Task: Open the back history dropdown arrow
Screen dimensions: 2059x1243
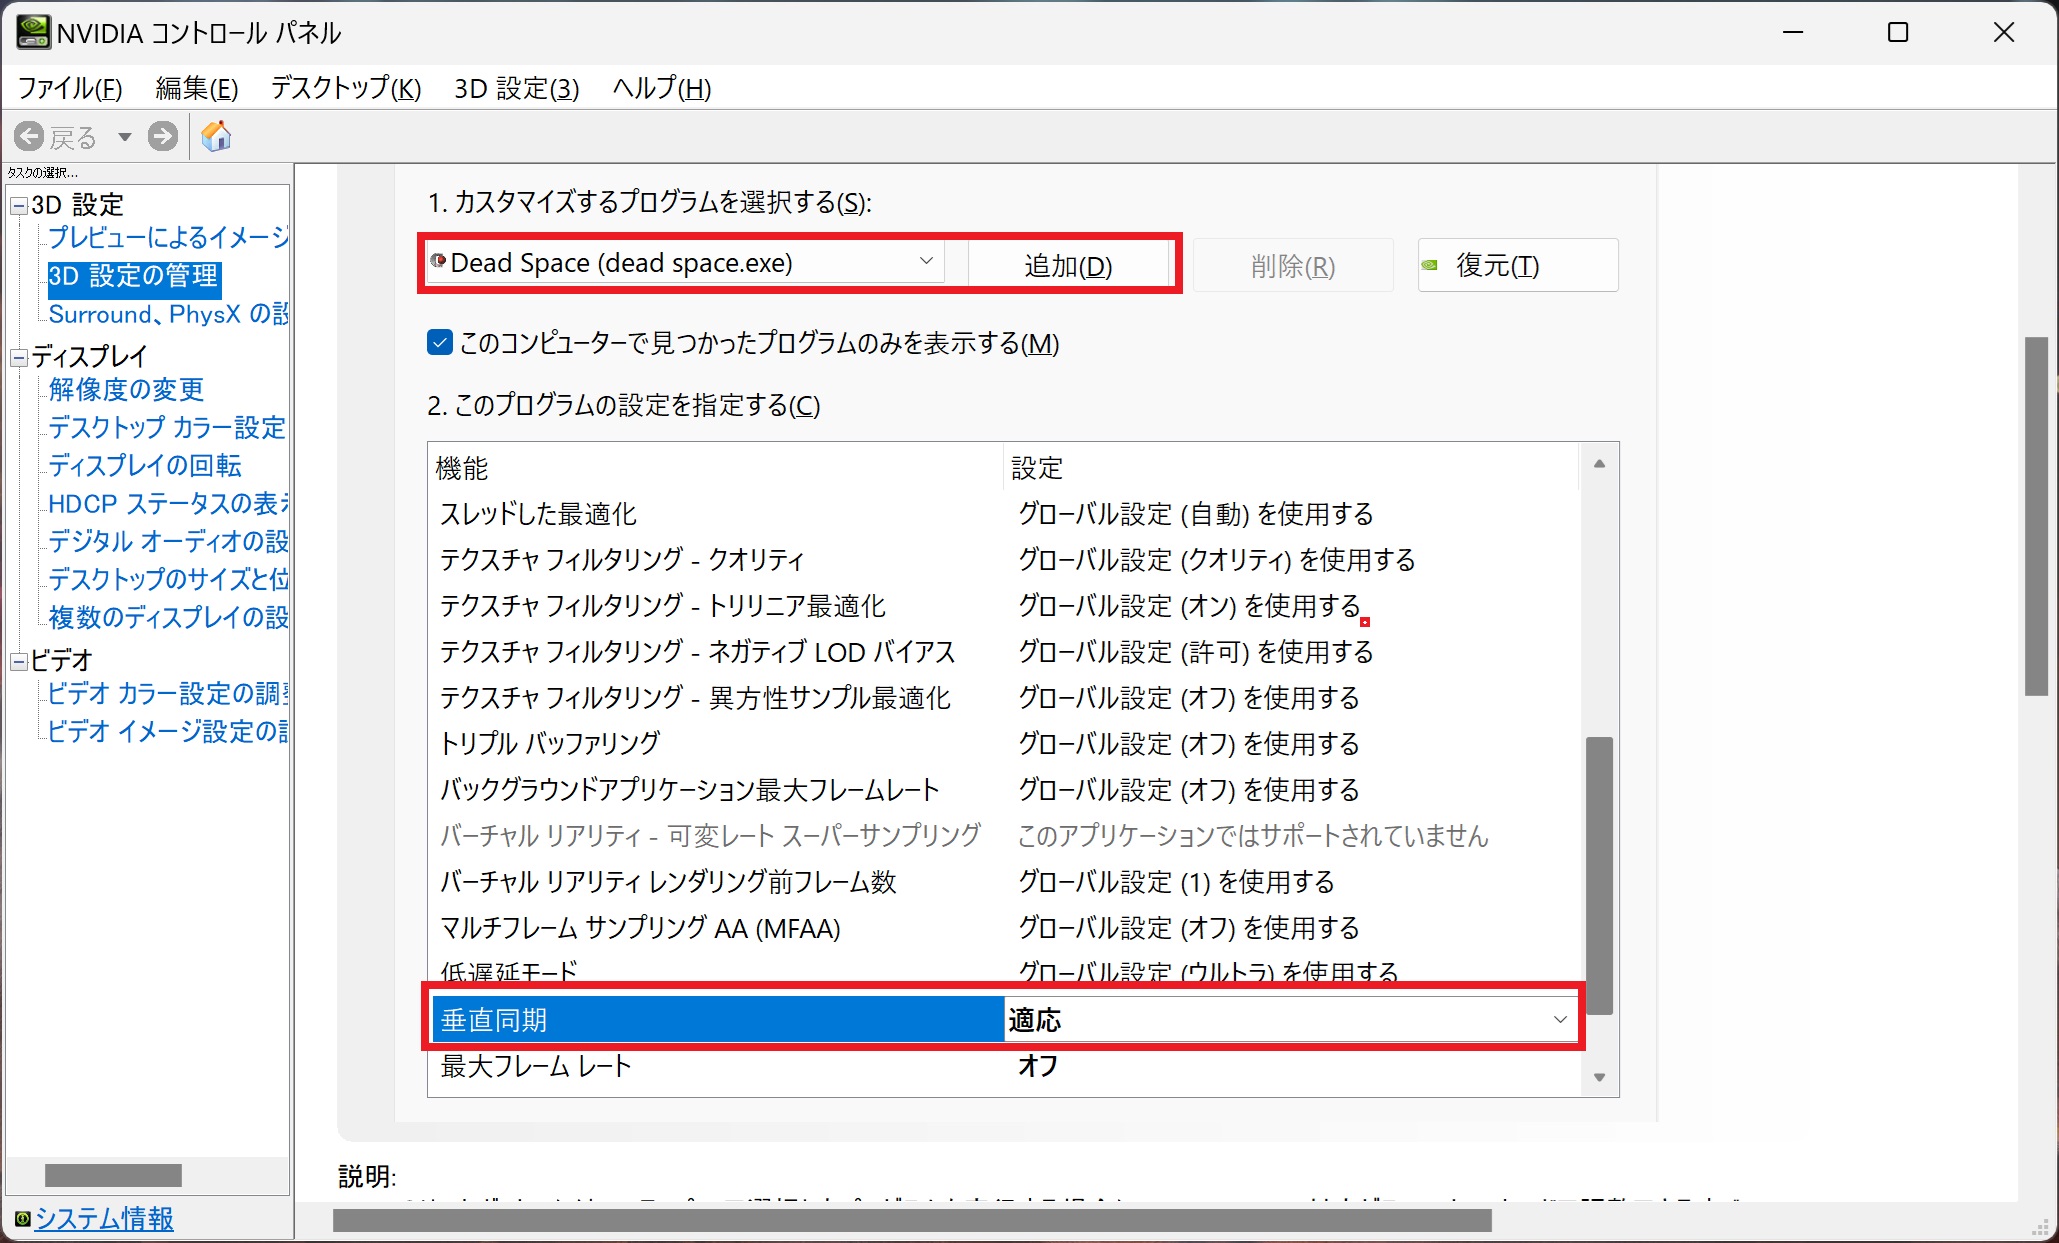Action: click(124, 137)
